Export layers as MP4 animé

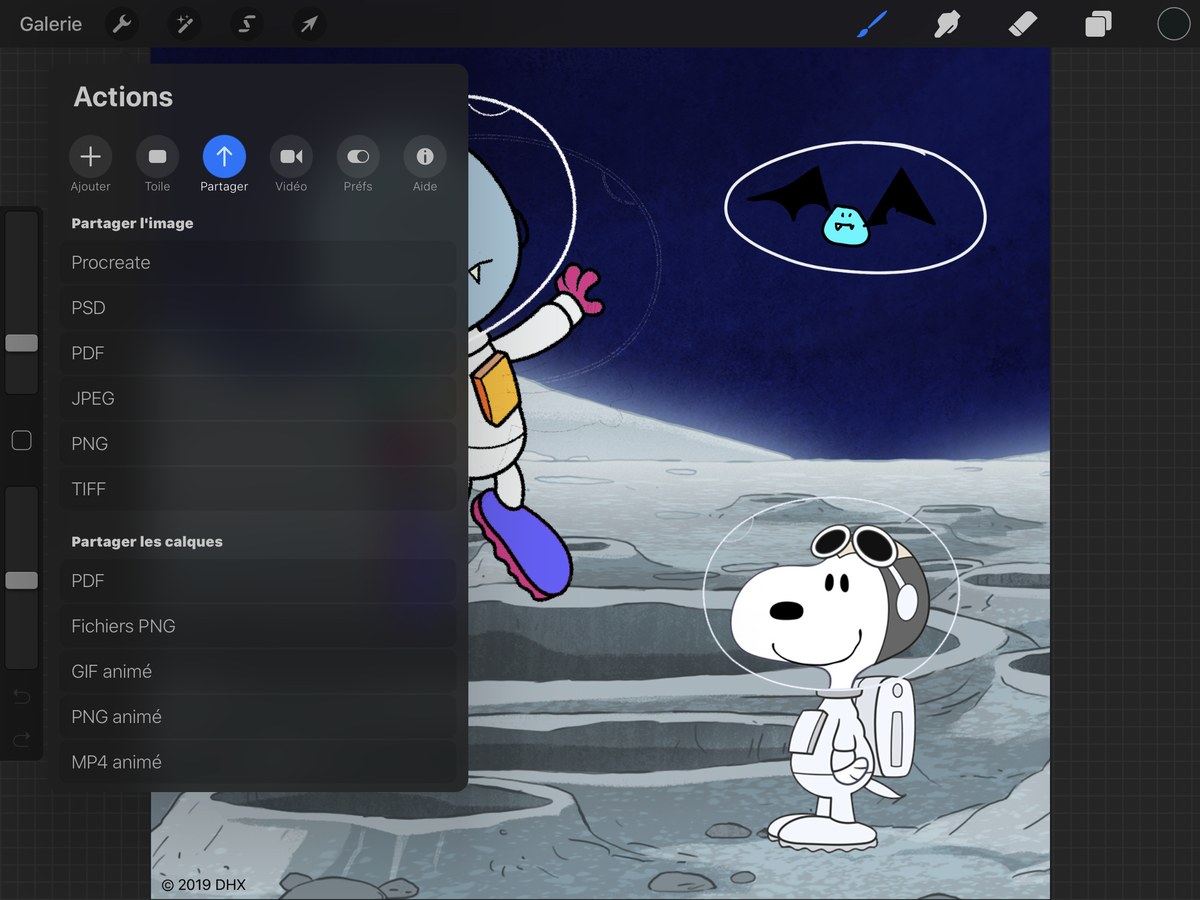258,762
